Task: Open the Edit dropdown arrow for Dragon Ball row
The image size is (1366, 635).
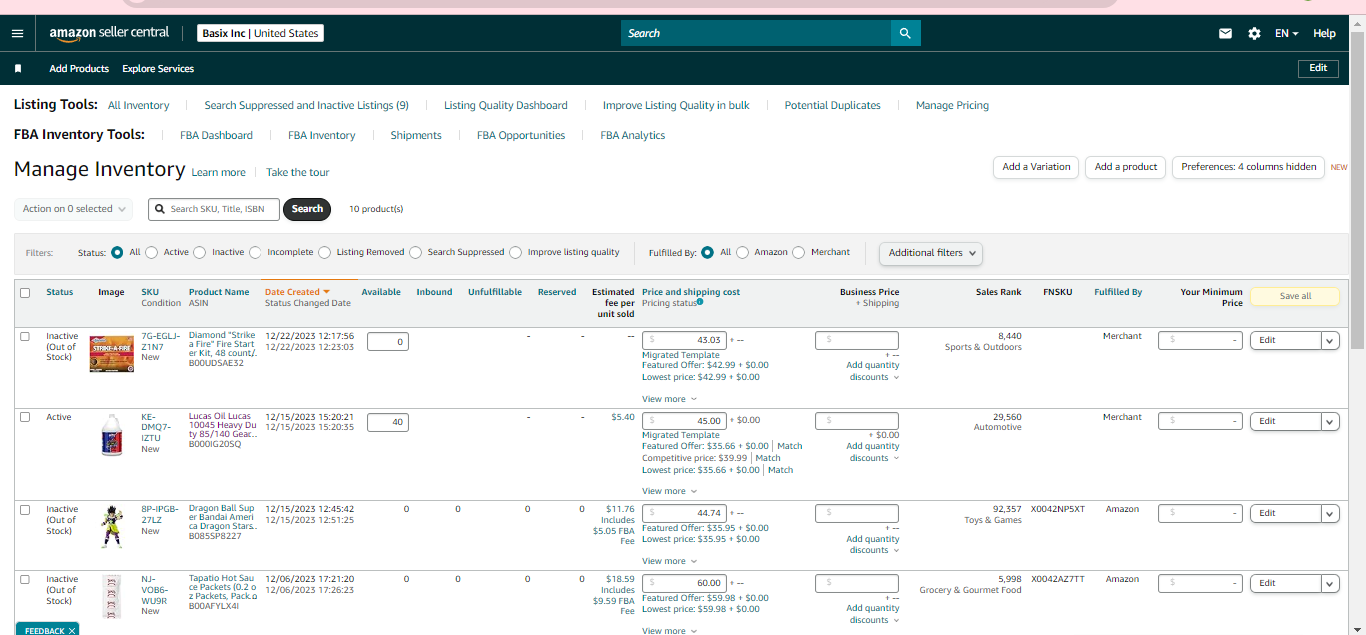Action: pyautogui.click(x=1330, y=513)
